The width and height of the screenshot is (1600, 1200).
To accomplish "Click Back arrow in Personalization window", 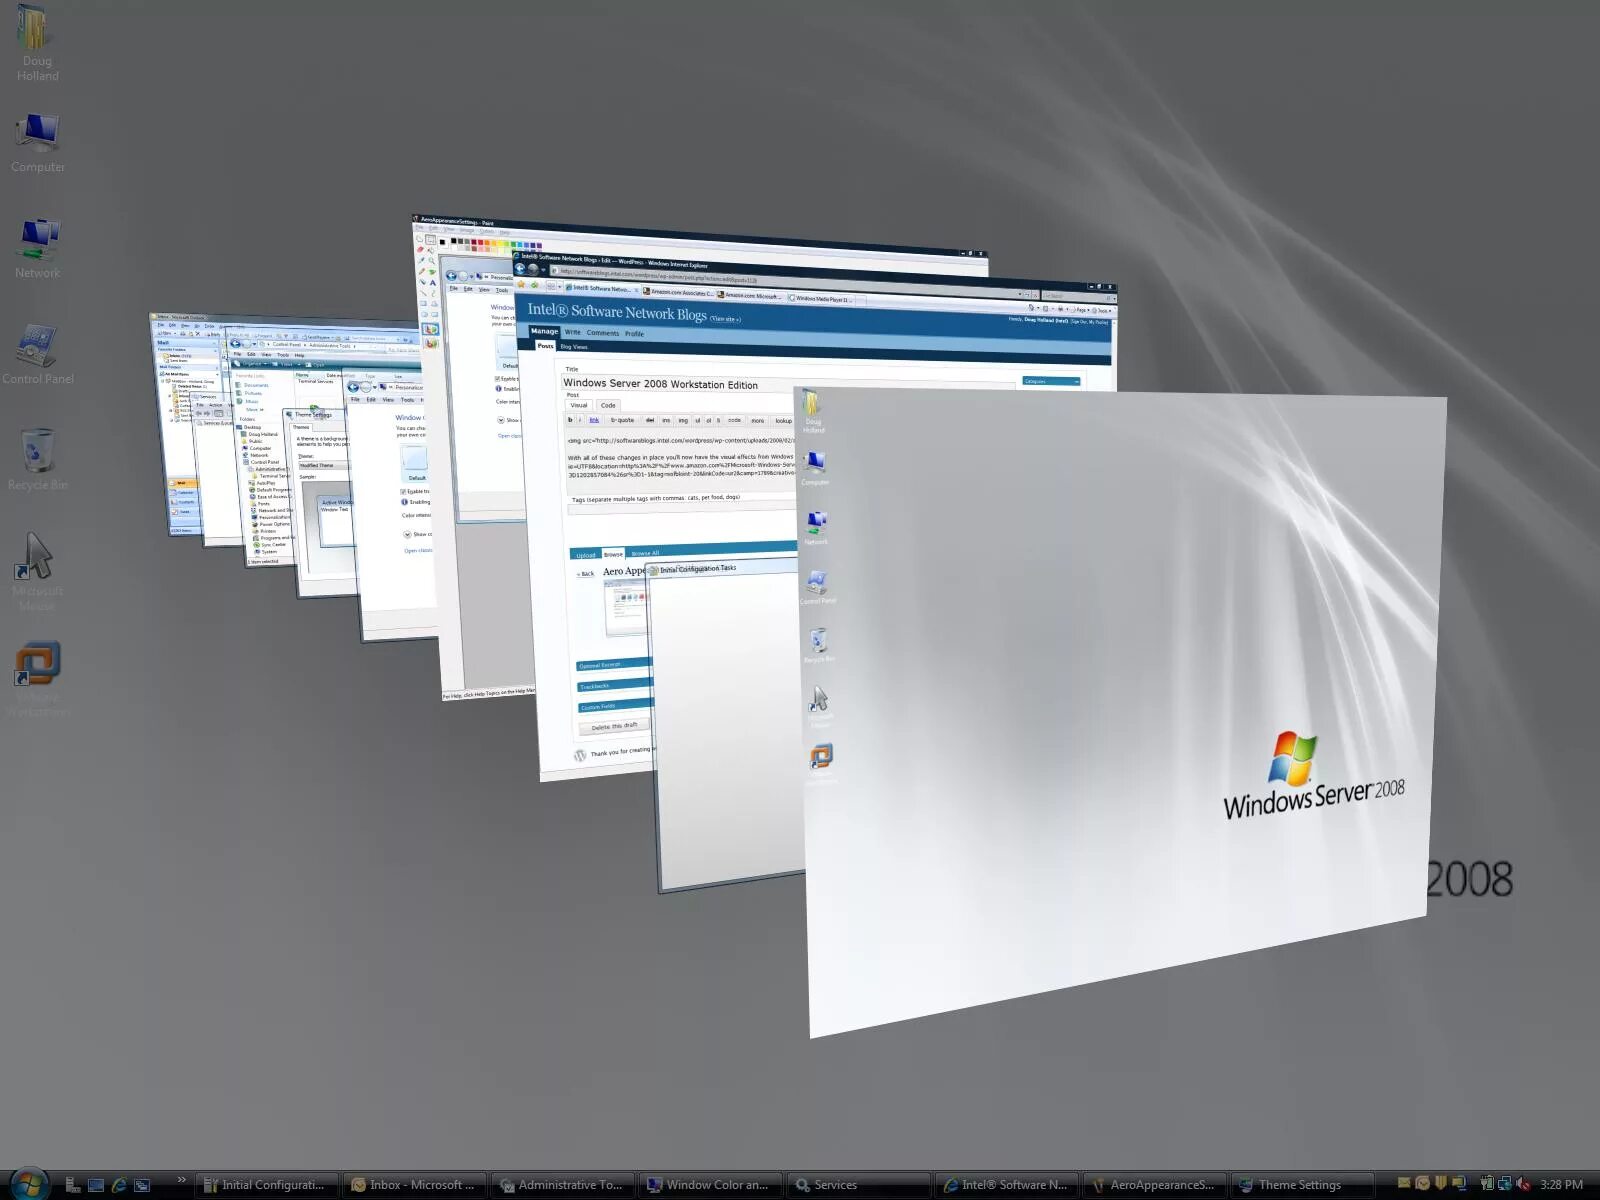I will tap(353, 387).
